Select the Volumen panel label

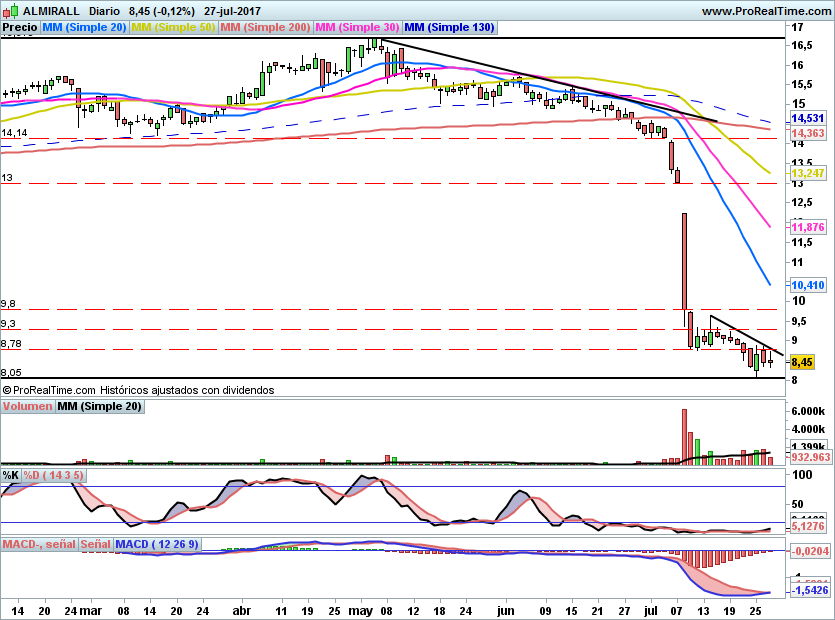(x=28, y=406)
